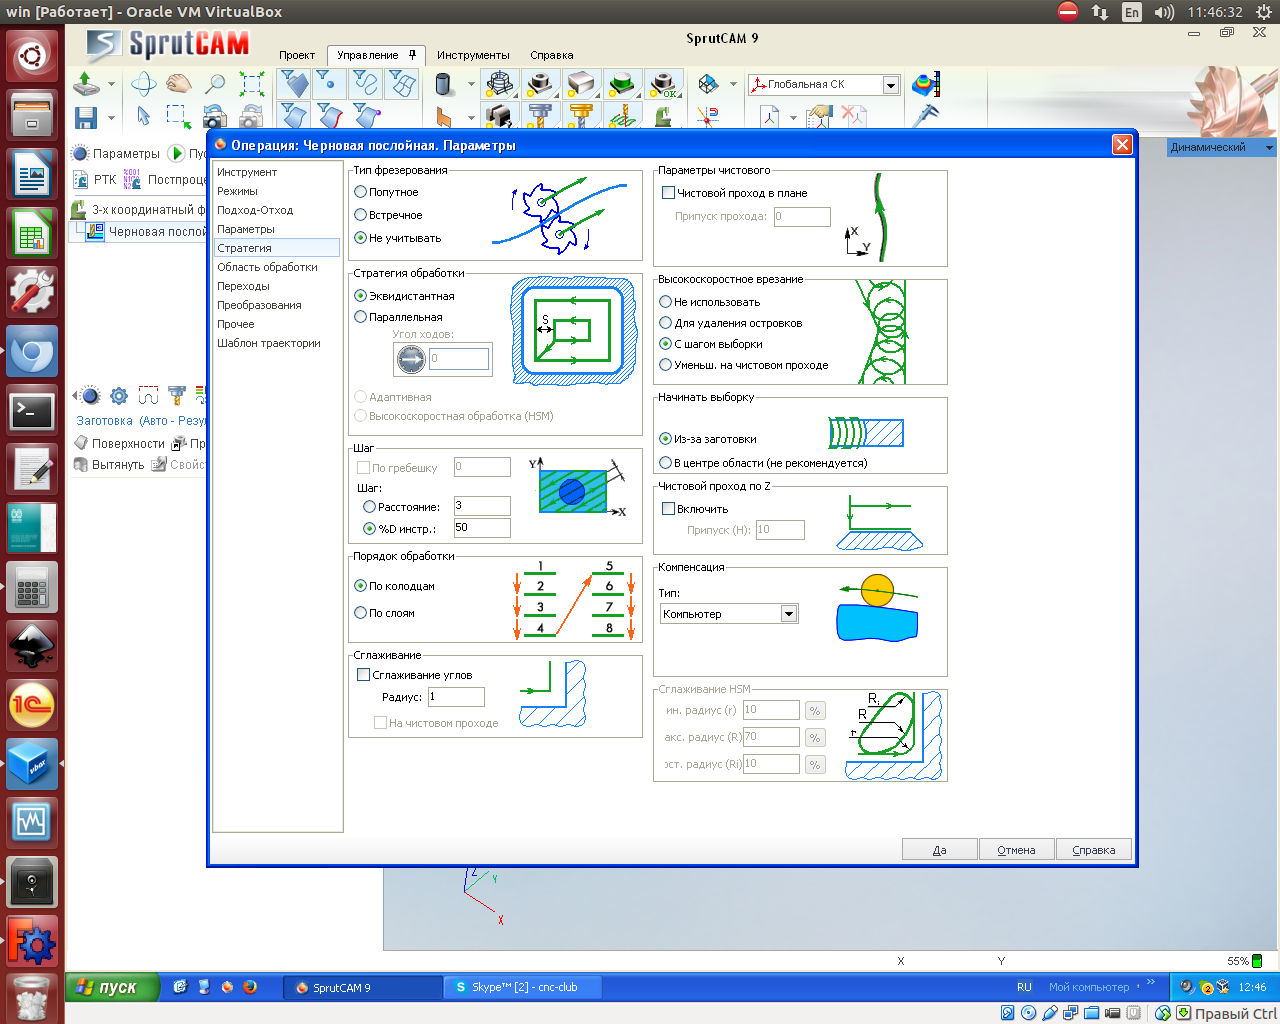Enable Чистовой проход в плане checkbox

[669, 193]
